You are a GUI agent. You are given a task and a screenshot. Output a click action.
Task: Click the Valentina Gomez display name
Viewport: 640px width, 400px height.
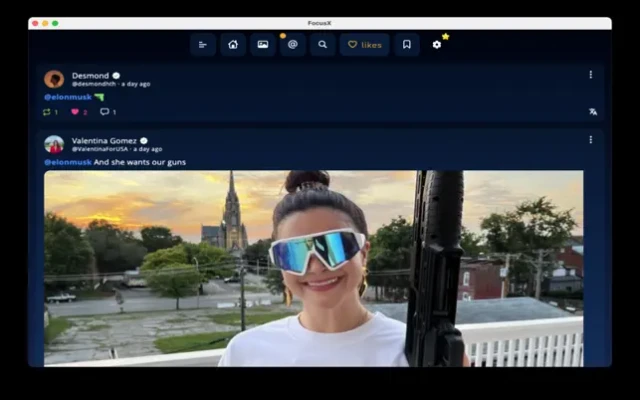(x=104, y=141)
